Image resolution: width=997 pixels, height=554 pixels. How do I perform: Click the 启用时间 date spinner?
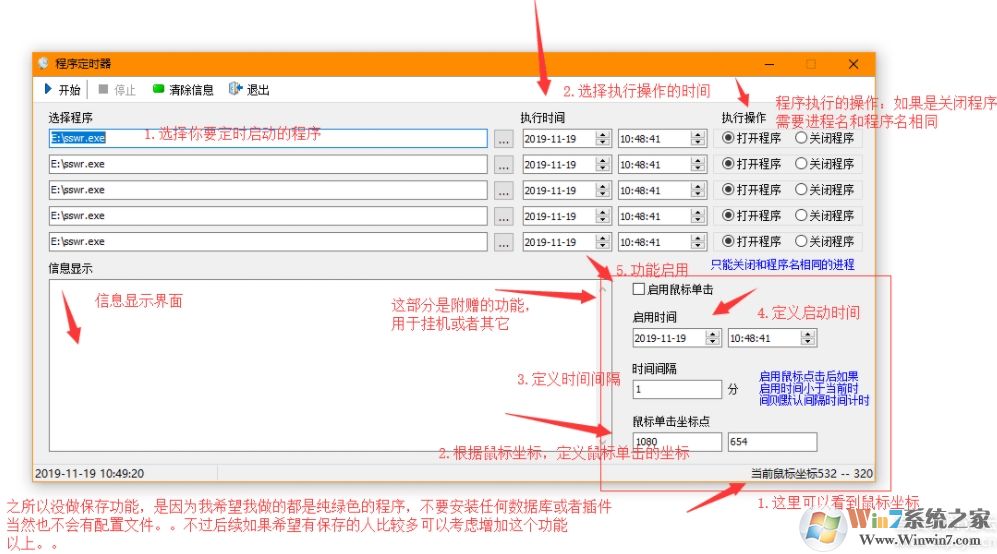tap(713, 338)
